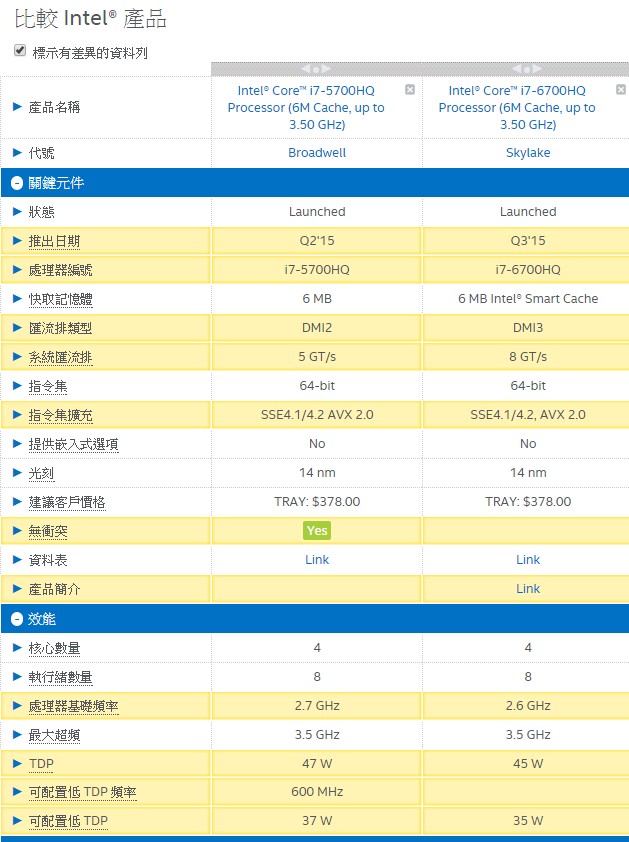The image size is (629, 842).
Task: Select the DMI3 bus type cell
Action: 528,328
